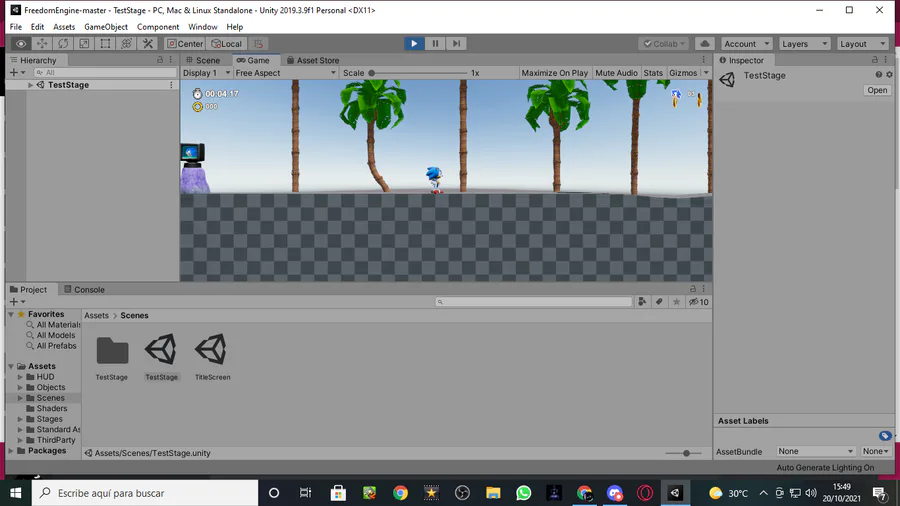This screenshot has width=900, height=506.
Task: Click the Project create plus button
Action: click(14, 302)
